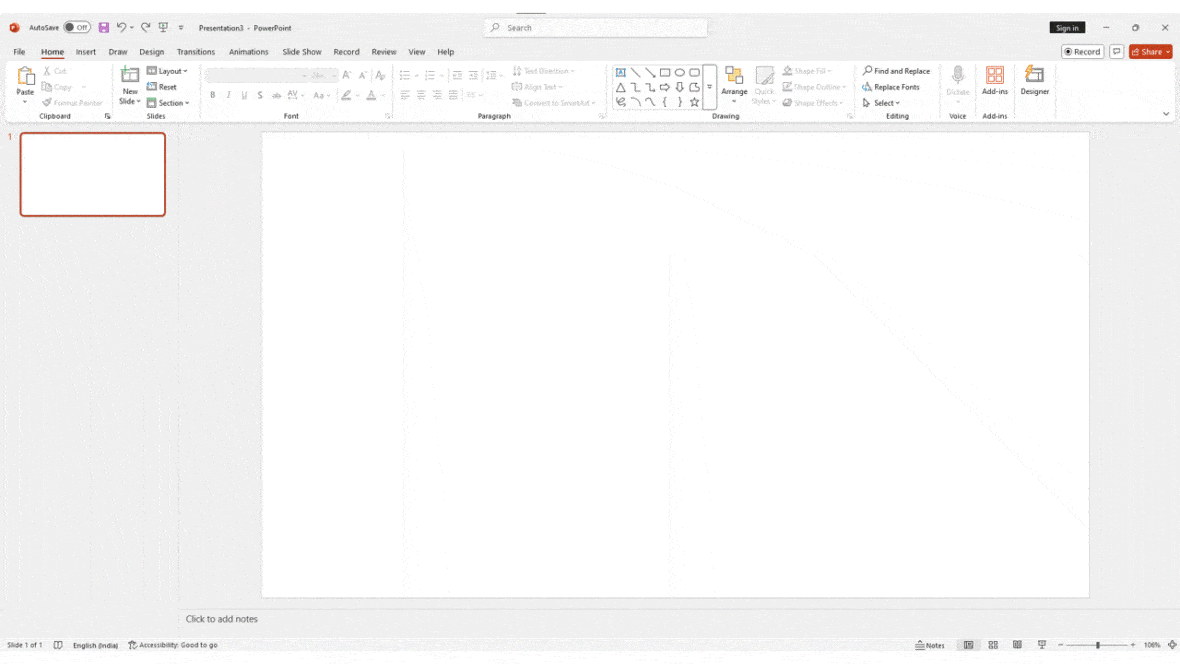Click the Save icon in title bar
The width and height of the screenshot is (1180, 664).
pyautogui.click(x=103, y=28)
